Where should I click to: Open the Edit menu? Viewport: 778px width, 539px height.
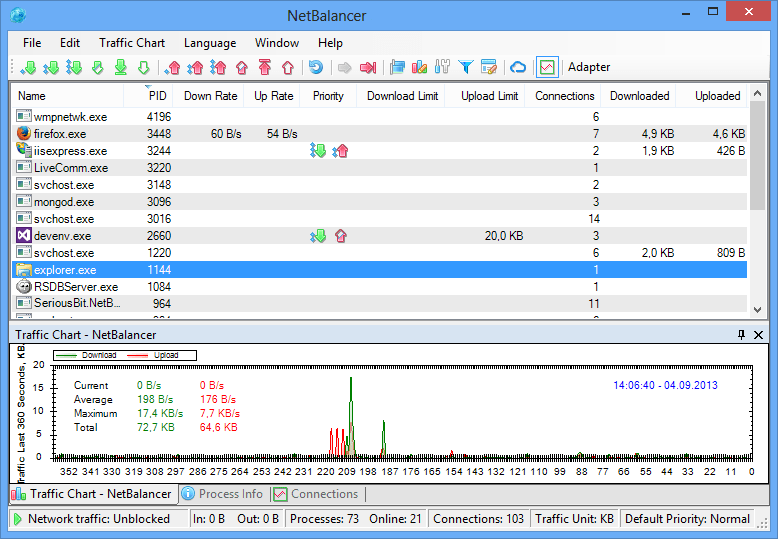pyautogui.click(x=70, y=43)
